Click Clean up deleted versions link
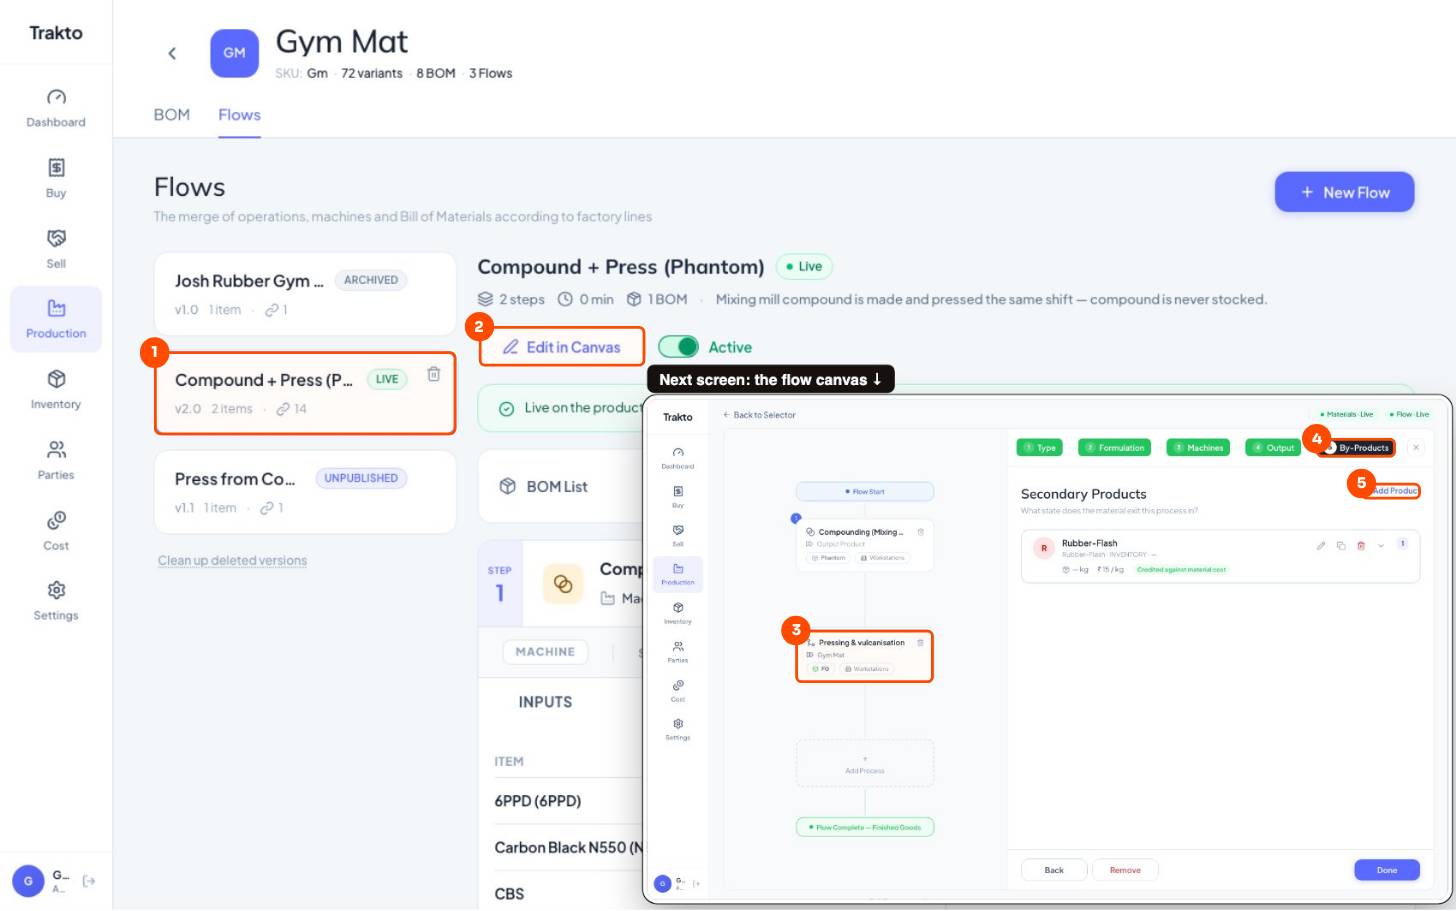1456x911 pixels. click(x=232, y=561)
